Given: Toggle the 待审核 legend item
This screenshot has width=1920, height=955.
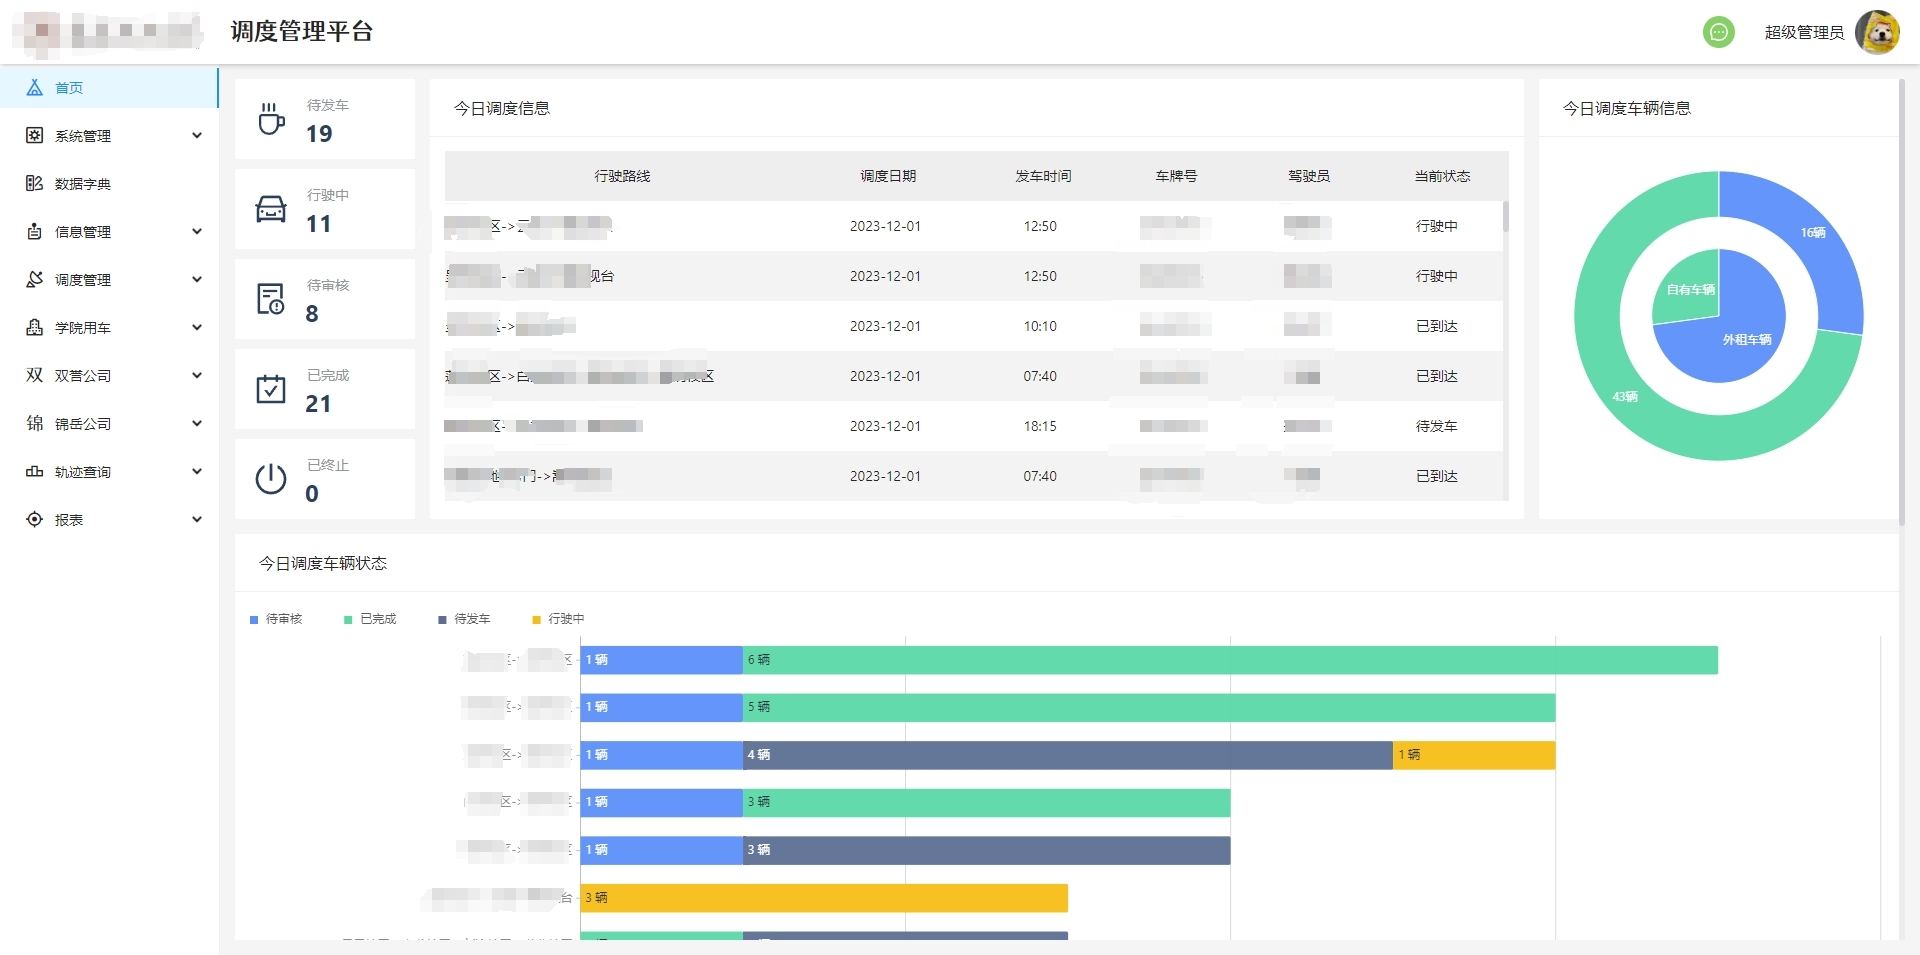Looking at the screenshot, I should coord(276,619).
